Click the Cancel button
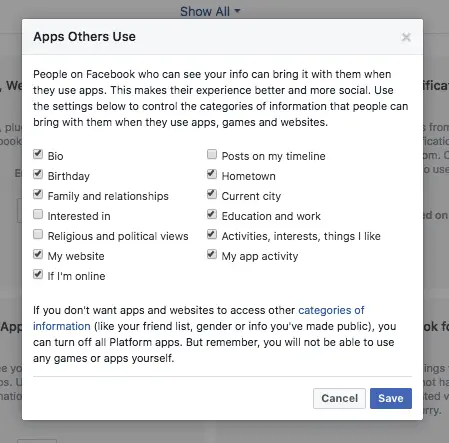The width and height of the screenshot is (449, 443). [x=339, y=398]
